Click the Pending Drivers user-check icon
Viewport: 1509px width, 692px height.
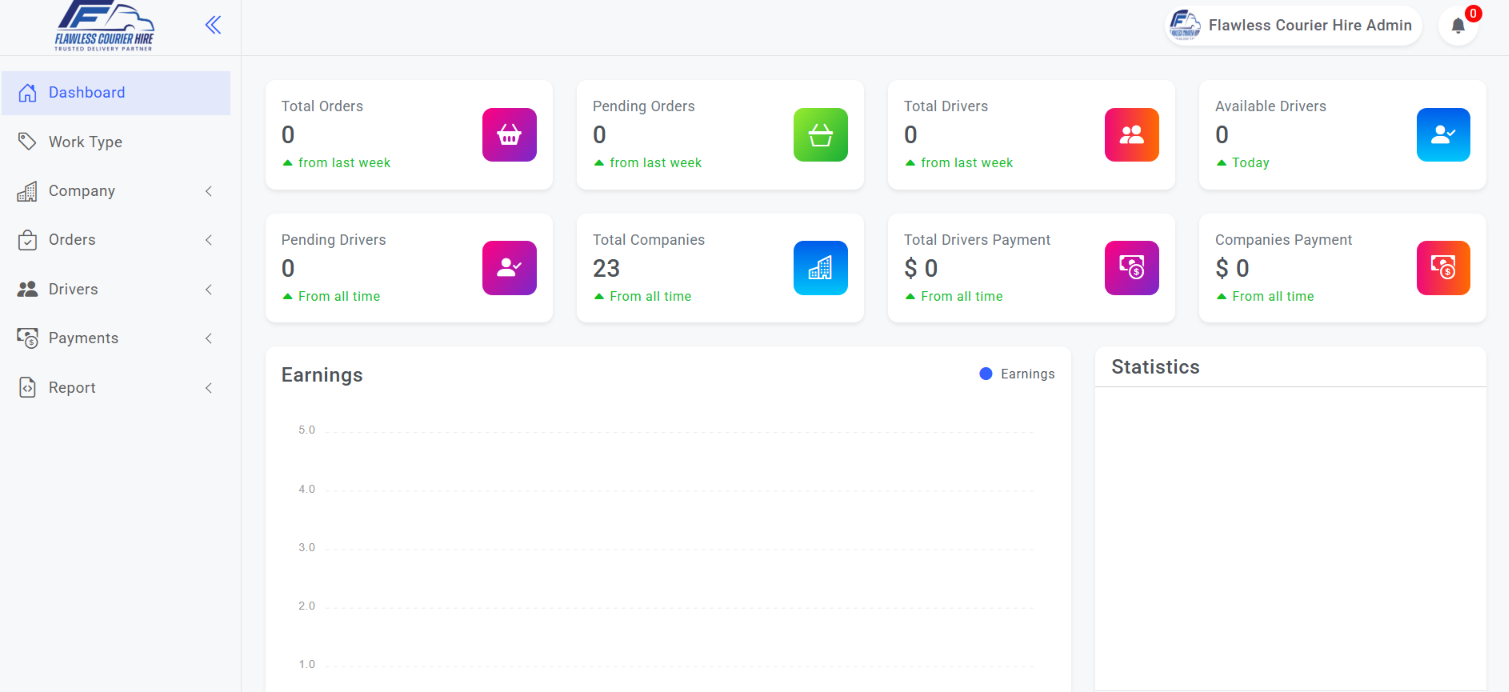point(509,268)
